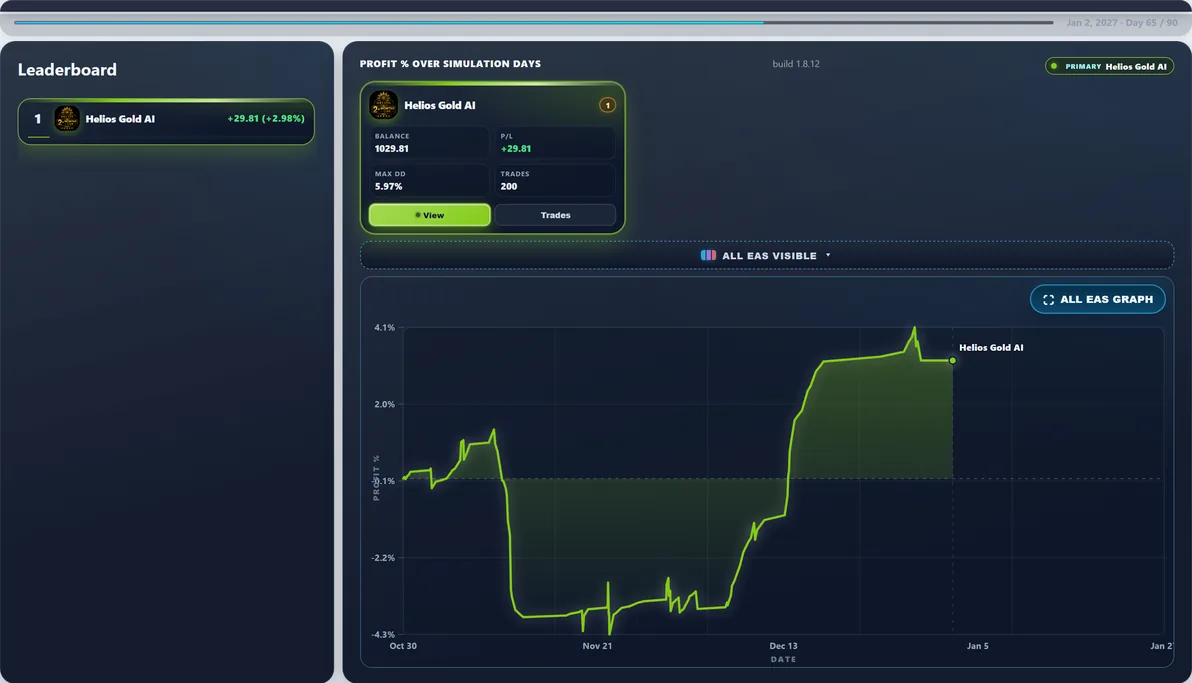Click the colored bars icon beside All EAs Visible
The image size is (1192, 683).
[708, 256]
